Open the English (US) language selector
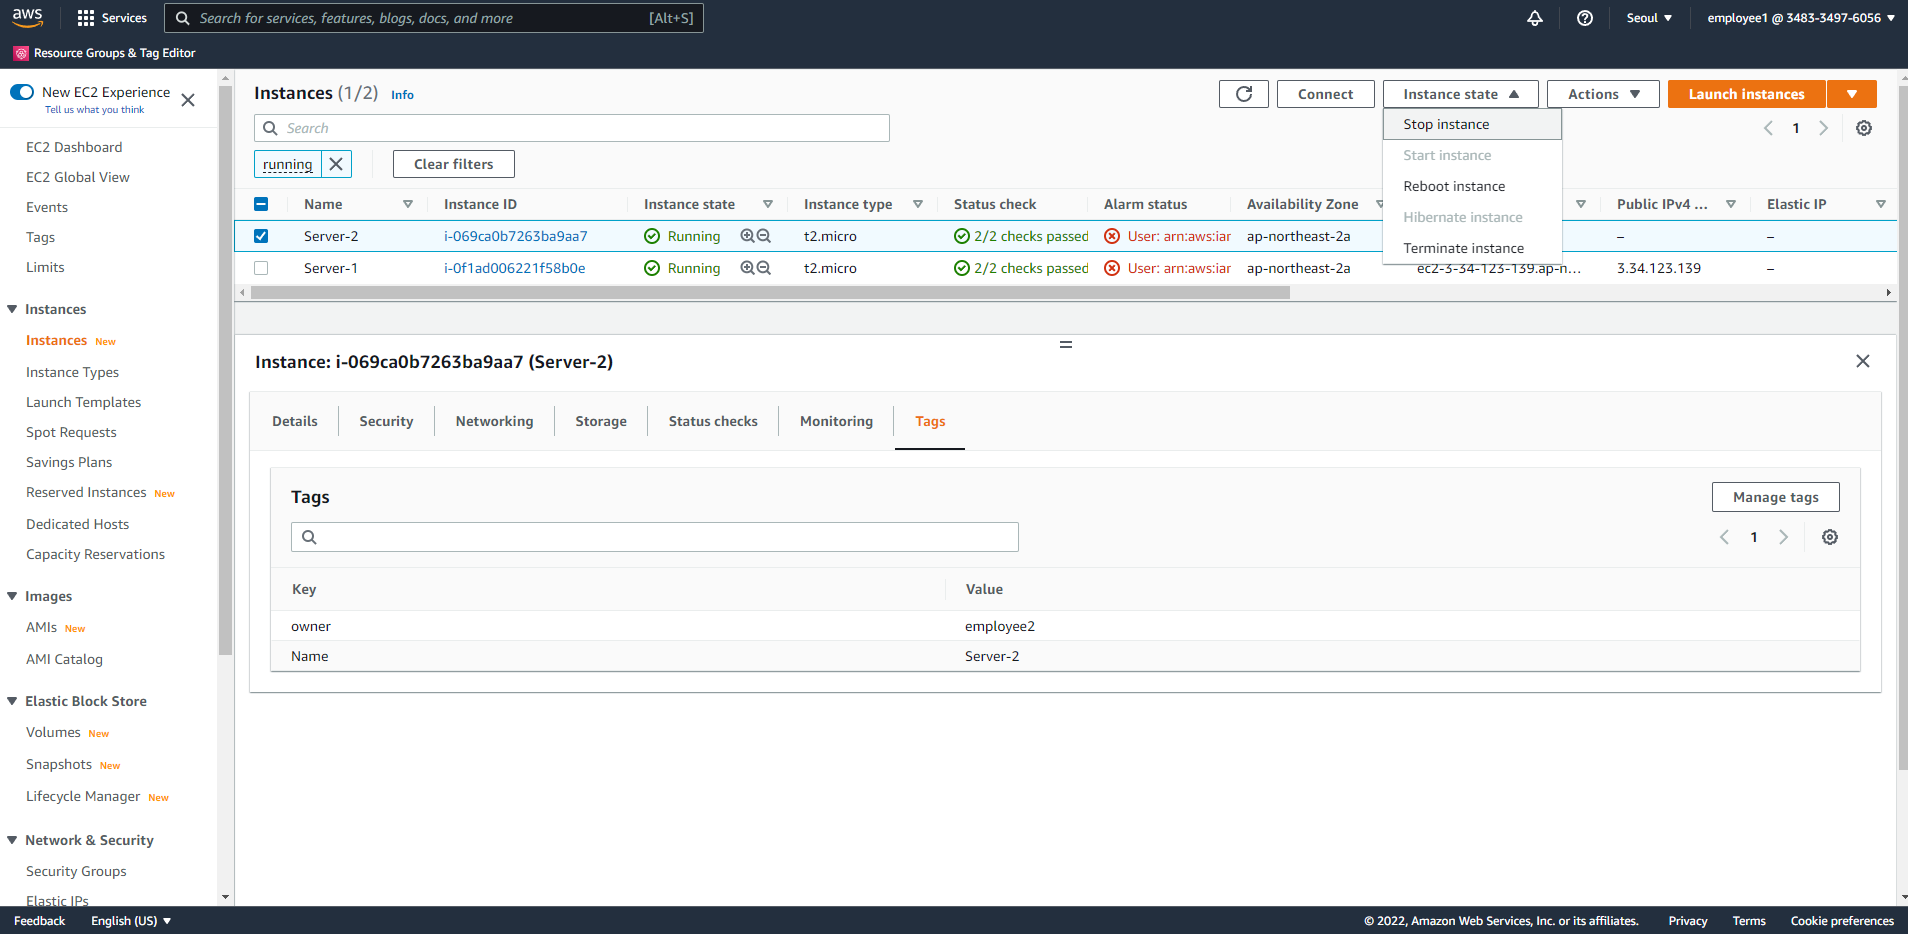The image size is (1908, 934). point(131,921)
